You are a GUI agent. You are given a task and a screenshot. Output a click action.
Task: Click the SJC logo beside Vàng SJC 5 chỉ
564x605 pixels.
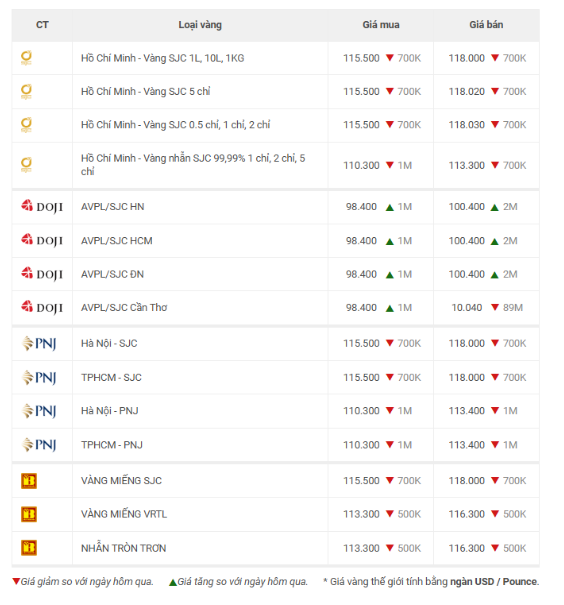pyautogui.click(x=26, y=91)
